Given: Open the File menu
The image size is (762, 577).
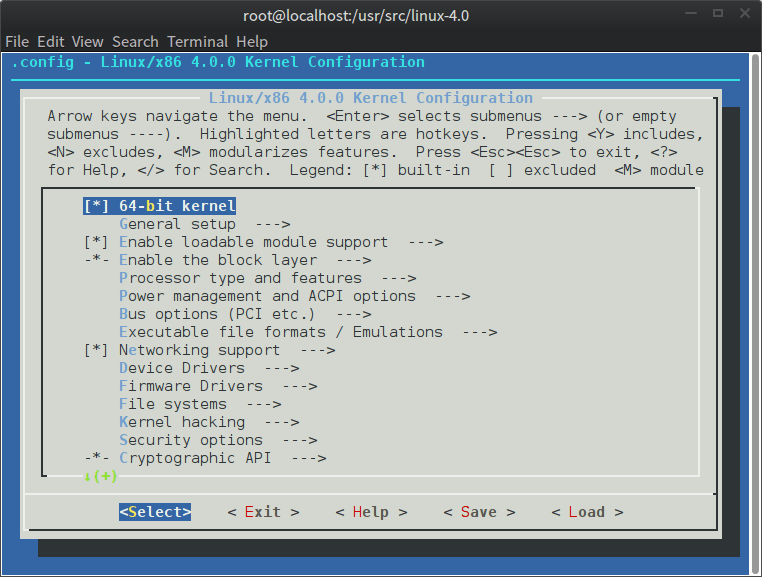Looking at the screenshot, I should coord(17,42).
